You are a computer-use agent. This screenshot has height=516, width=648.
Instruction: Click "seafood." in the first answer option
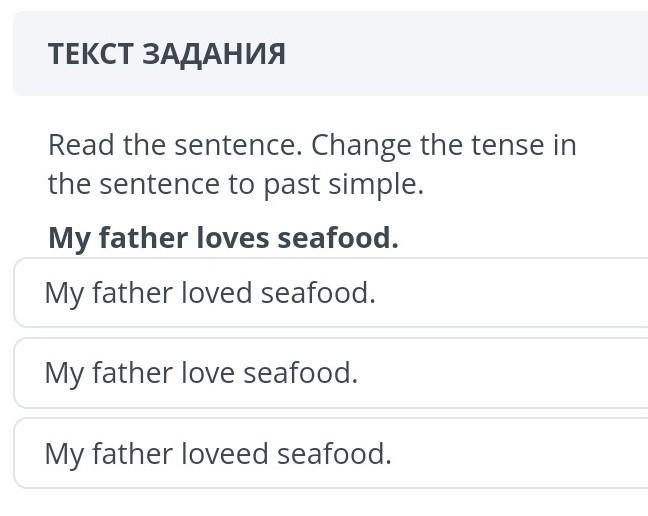pyautogui.click(x=318, y=293)
